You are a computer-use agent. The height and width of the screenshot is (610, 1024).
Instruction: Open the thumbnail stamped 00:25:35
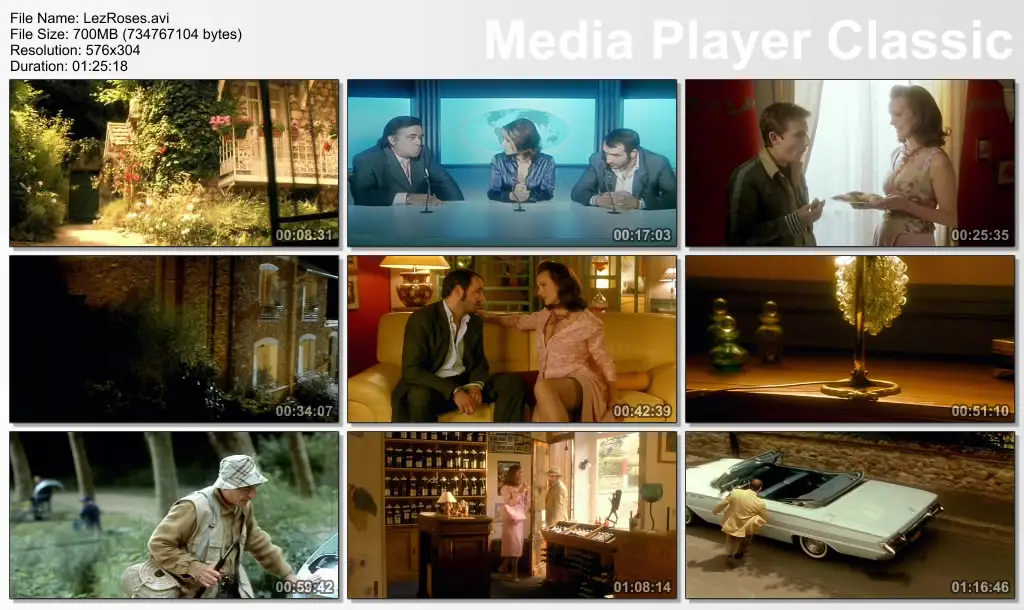[850, 163]
